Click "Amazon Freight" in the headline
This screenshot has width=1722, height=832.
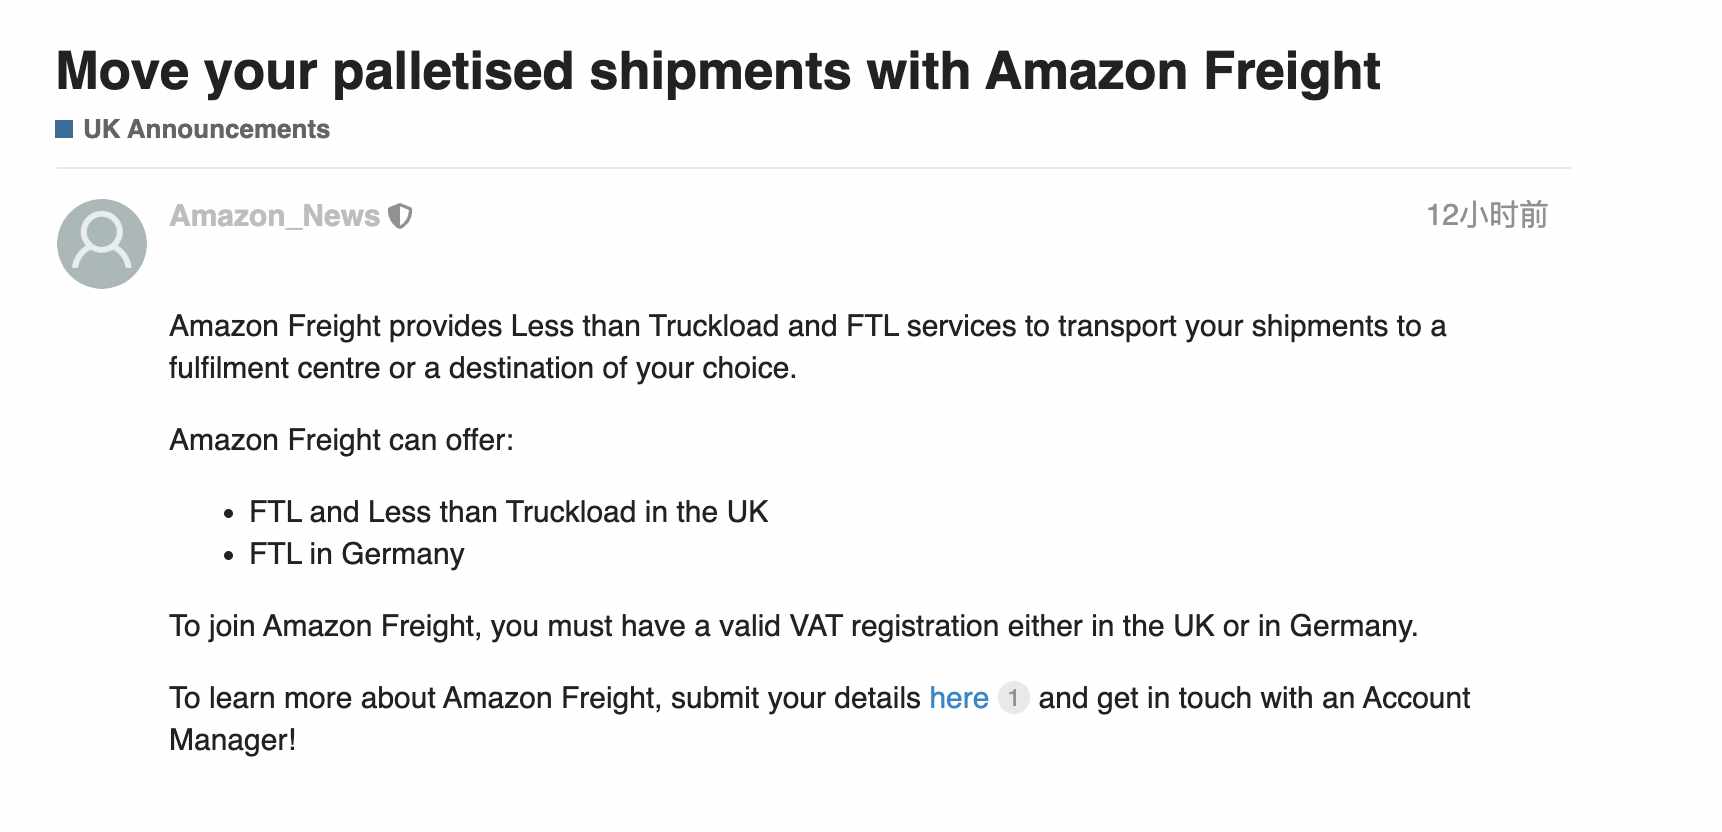(1183, 71)
